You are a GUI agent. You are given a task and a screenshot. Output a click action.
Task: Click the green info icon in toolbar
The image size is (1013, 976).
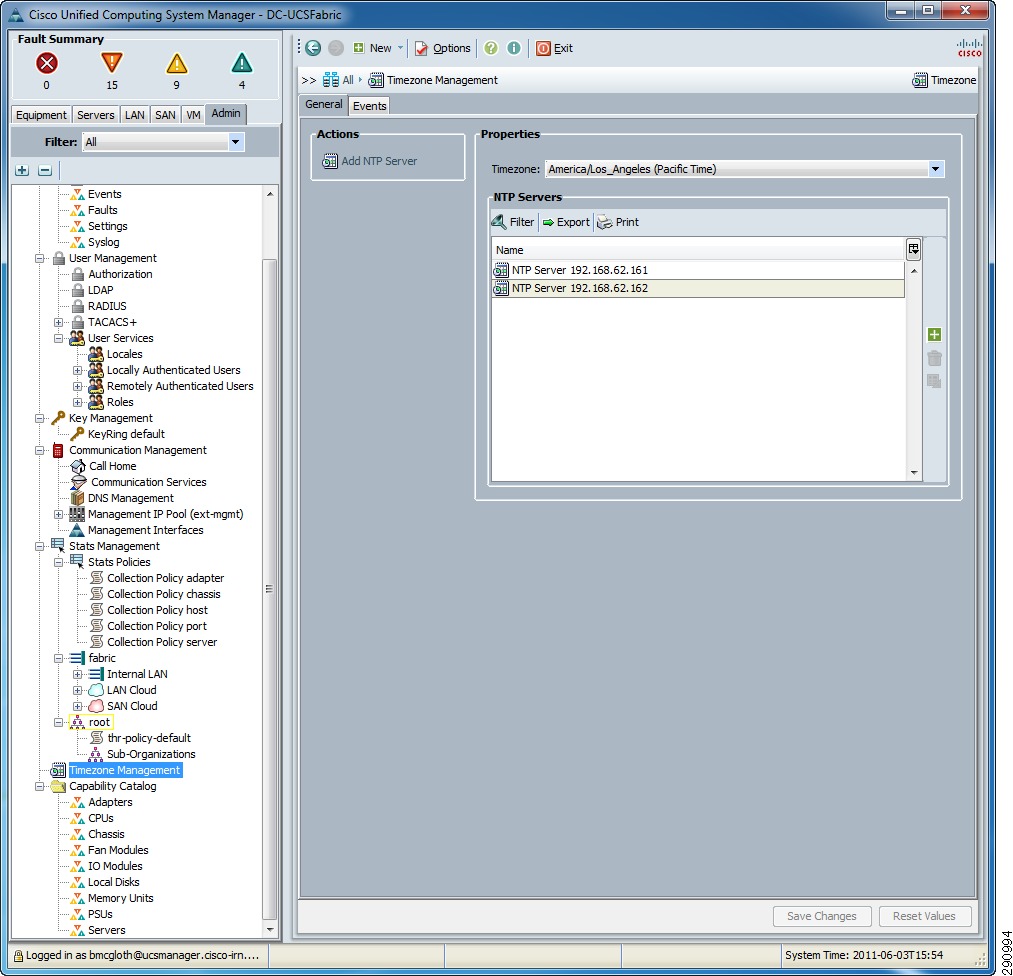514,48
